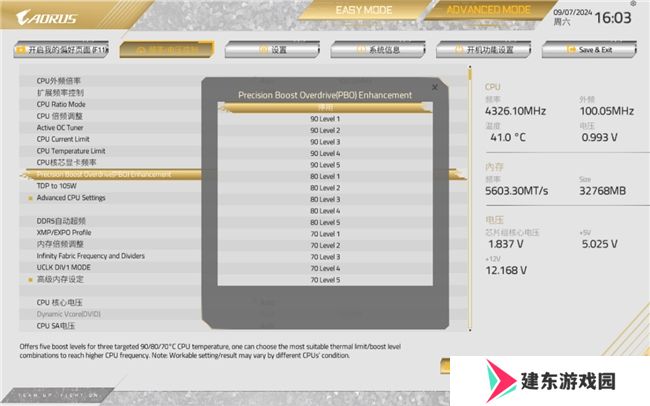Select 80 Level 3 option
Image resolution: width=650 pixels, height=406 pixels.
click(325, 199)
